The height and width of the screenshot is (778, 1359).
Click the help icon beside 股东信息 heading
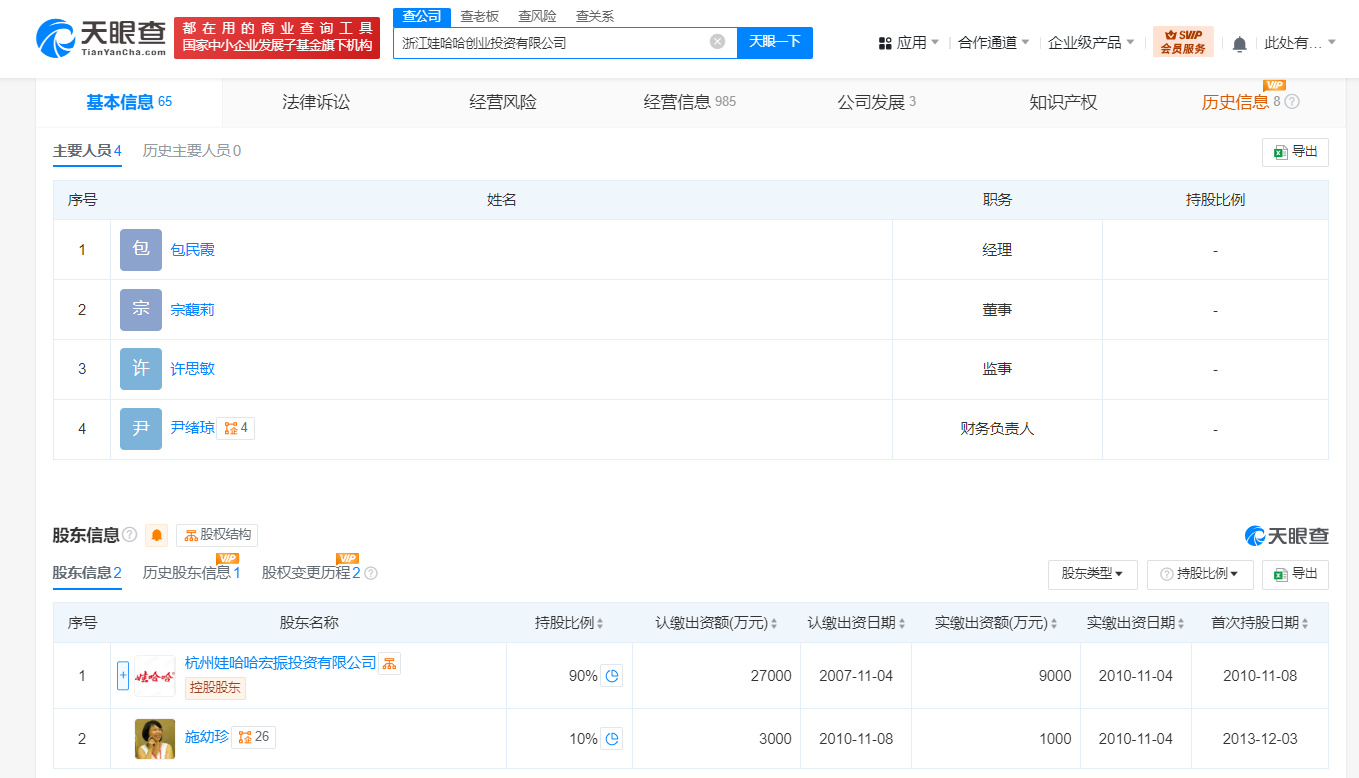(130, 535)
